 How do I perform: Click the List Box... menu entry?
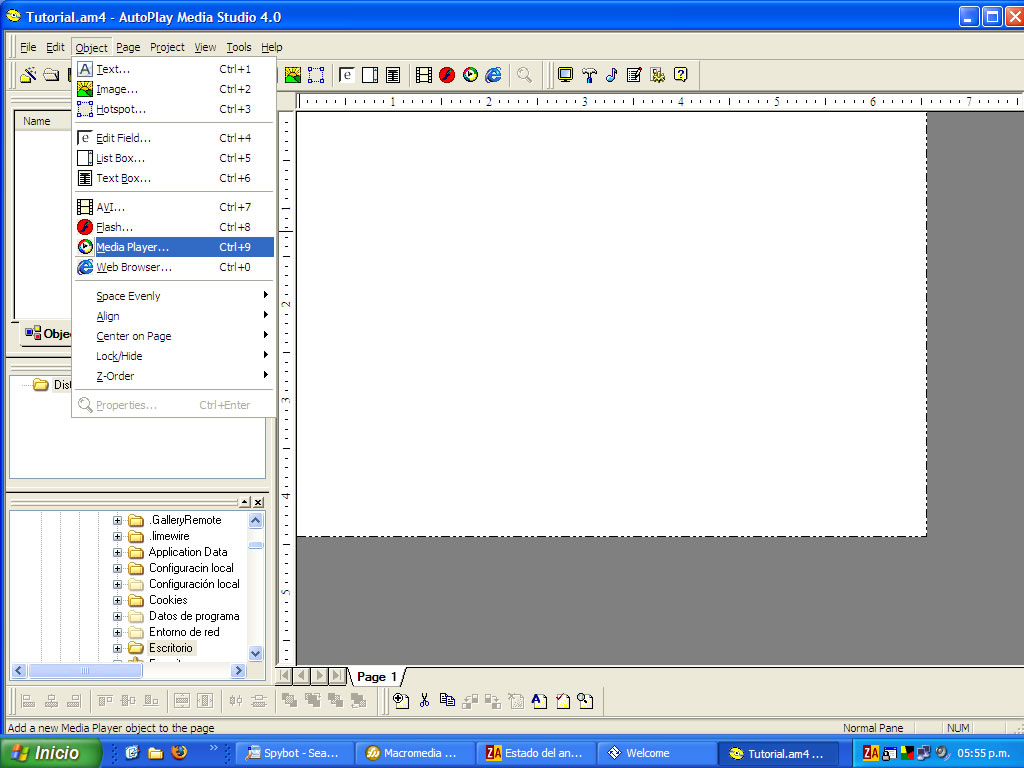point(173,158)
